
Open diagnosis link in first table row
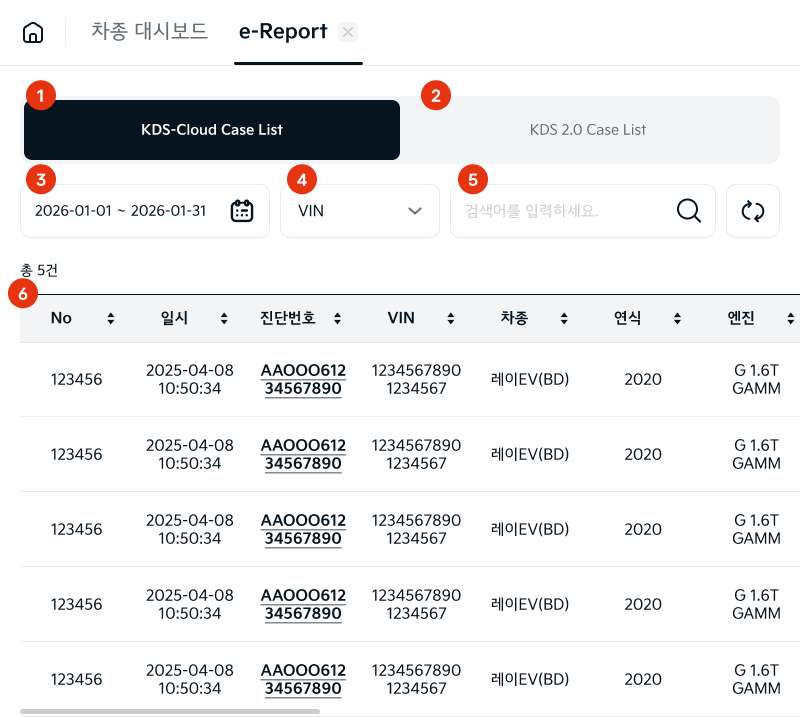pyautogui.click(x=303, y=379)
